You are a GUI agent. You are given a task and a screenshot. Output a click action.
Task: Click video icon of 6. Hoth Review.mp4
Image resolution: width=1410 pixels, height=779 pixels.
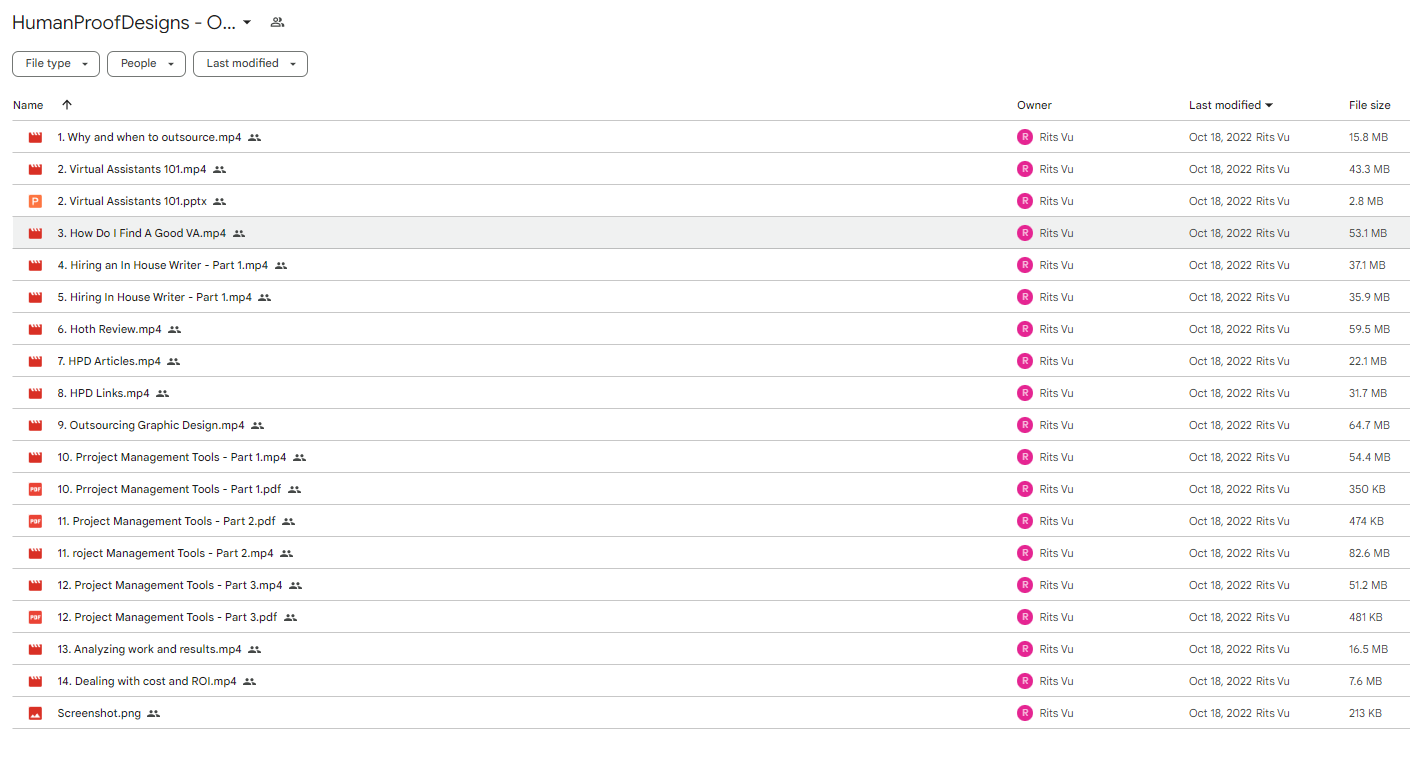(35, 329)
